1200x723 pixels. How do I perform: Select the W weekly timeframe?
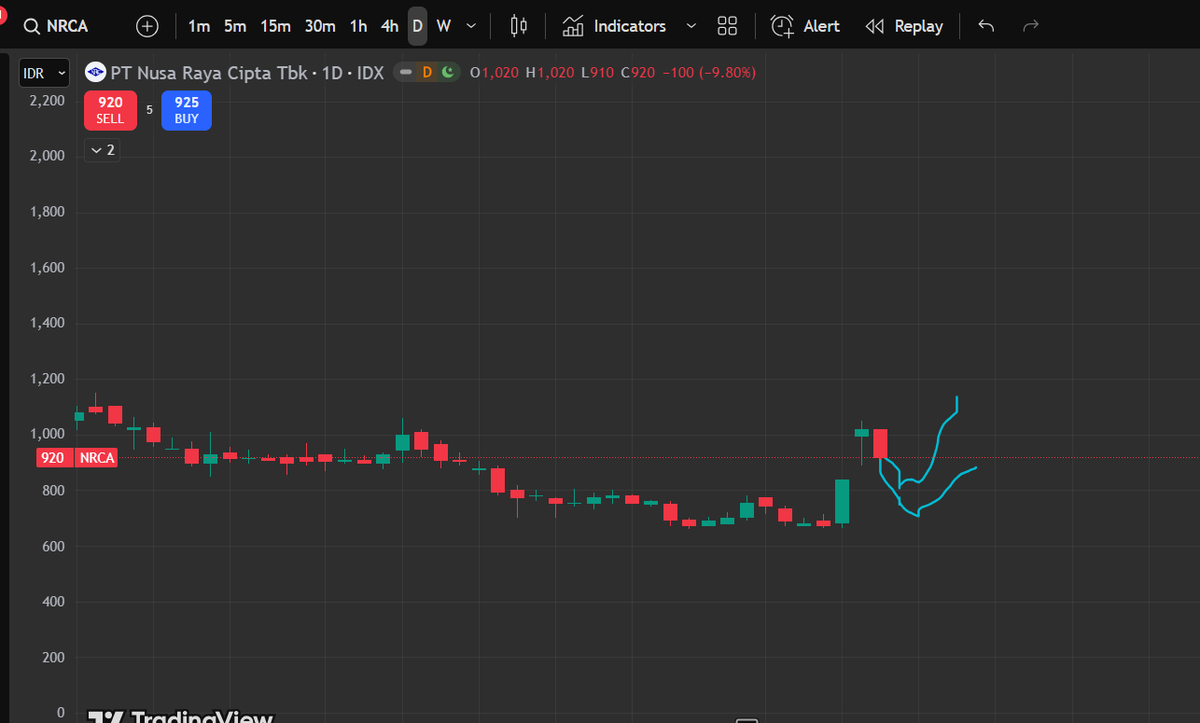443,26
